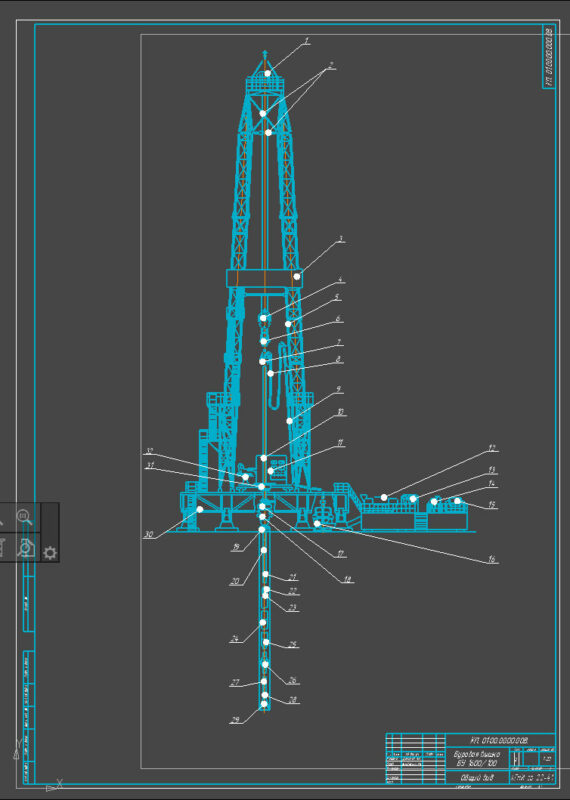Select callout number 9 beside derrick leg

click(x=338, y=389)
